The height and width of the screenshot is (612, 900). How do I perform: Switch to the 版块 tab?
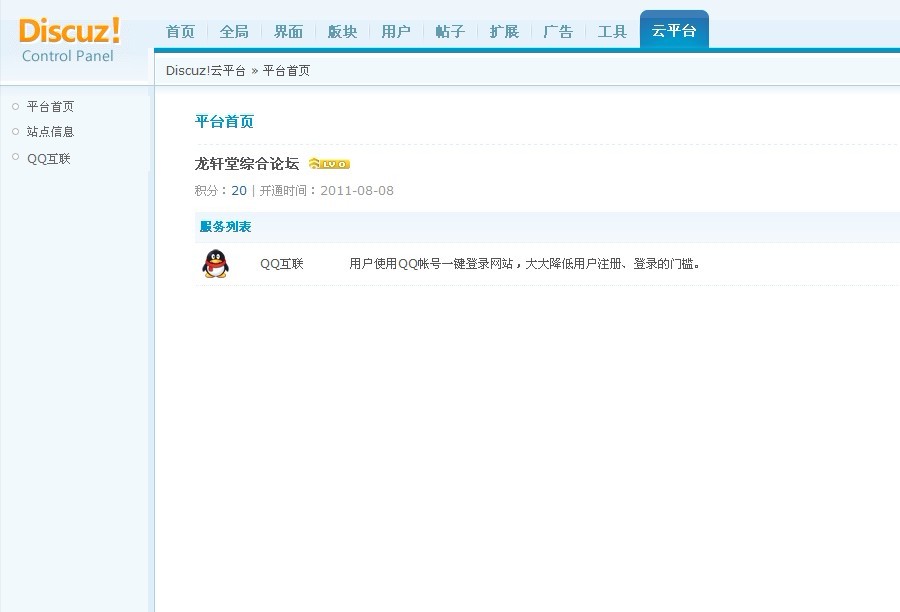(x=342, y=32)
